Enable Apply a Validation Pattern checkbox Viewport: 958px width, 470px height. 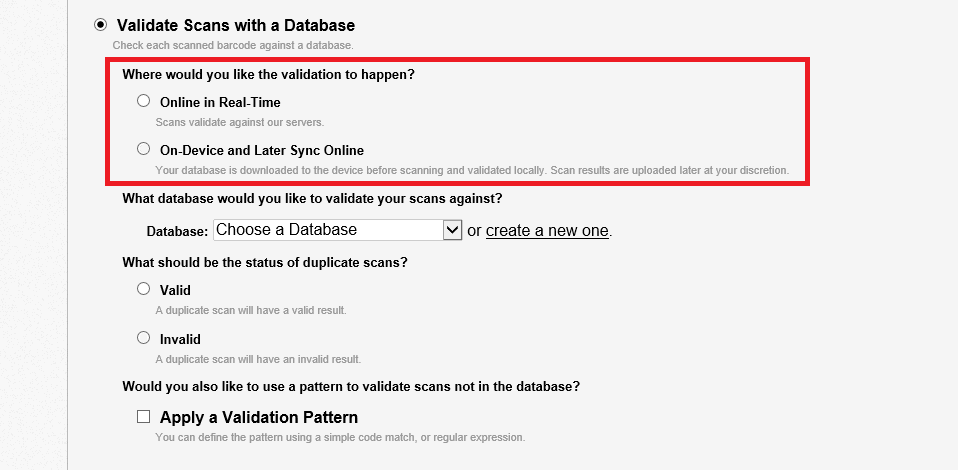coord(143,417)
